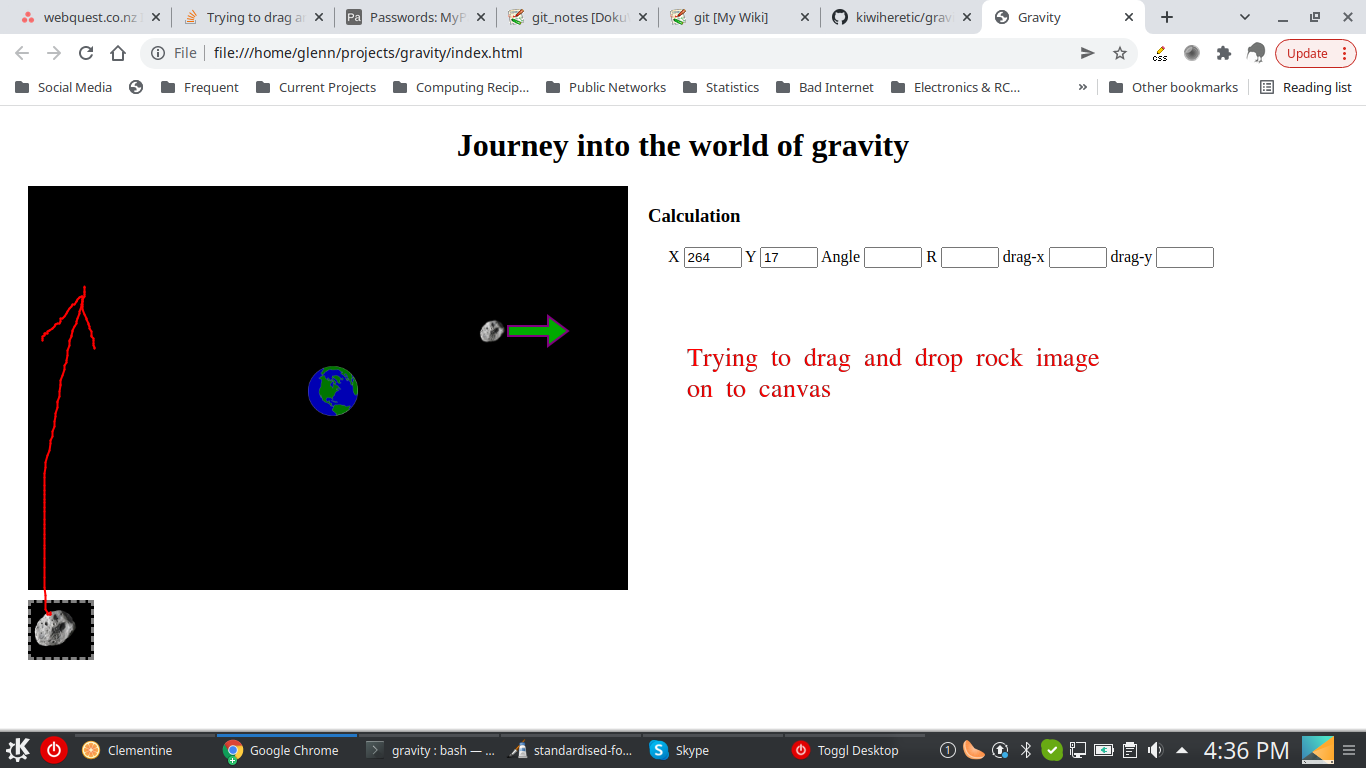
Task: Open KDE application launcher
Action: (x=18, y=750)
